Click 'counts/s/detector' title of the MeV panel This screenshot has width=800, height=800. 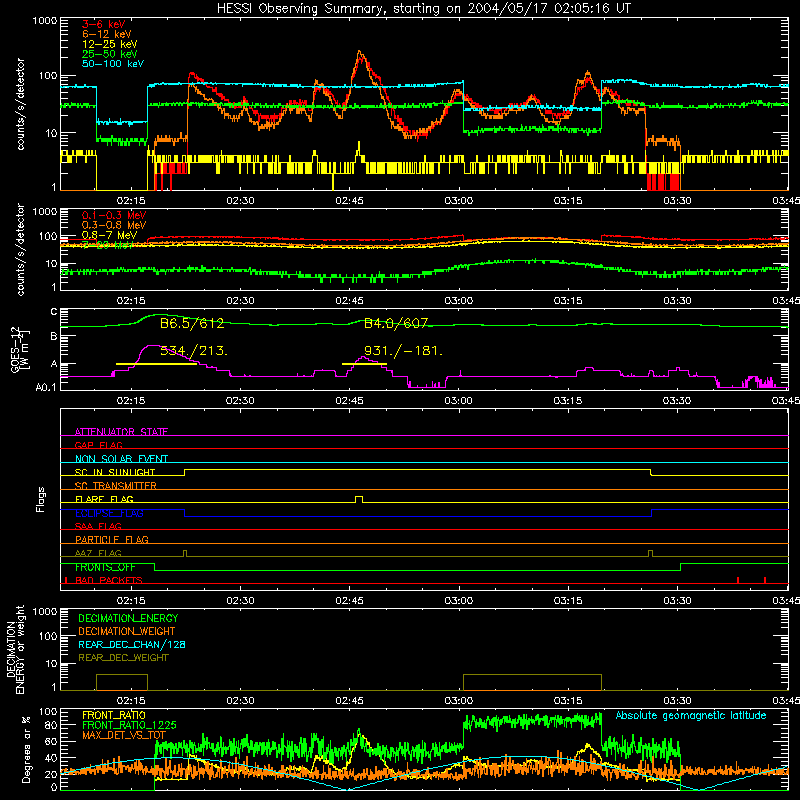click(x=20, y=249)
